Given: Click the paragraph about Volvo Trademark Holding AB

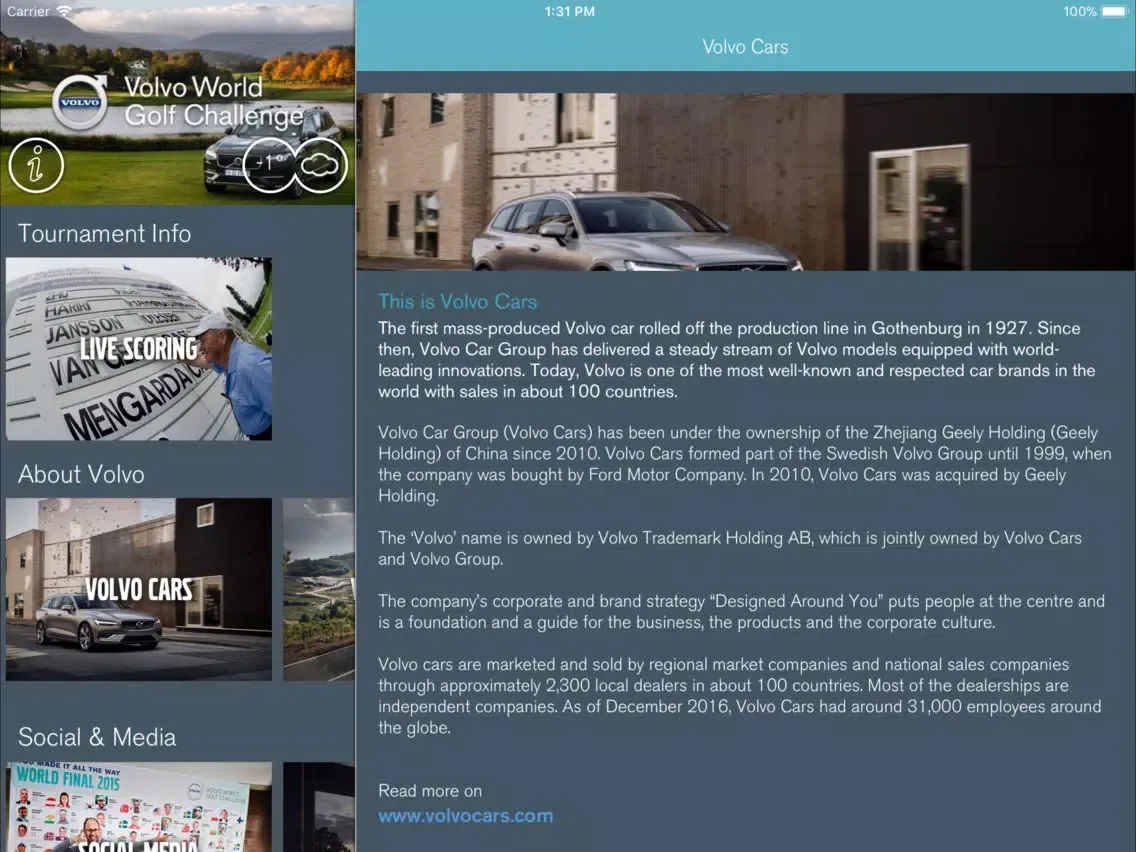Looking at the screenshot, I should pos(730,548).
